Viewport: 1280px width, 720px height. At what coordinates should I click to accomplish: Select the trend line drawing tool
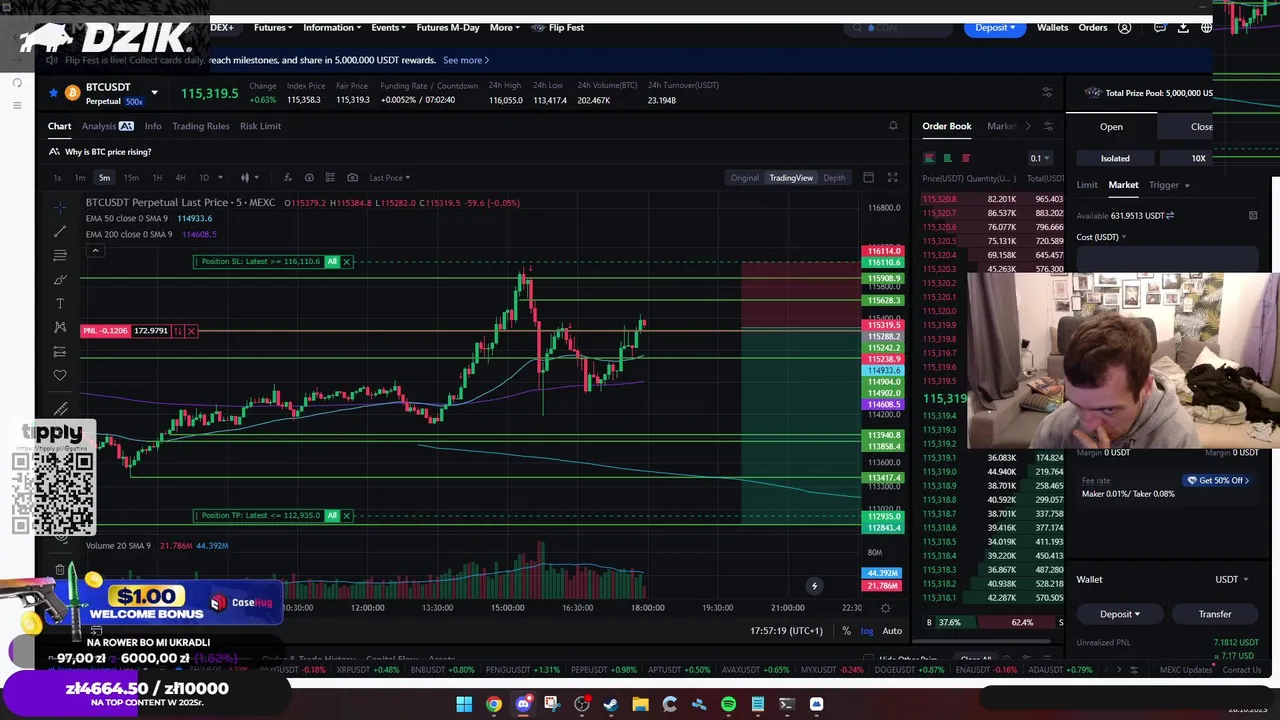(x=60, y=231)
